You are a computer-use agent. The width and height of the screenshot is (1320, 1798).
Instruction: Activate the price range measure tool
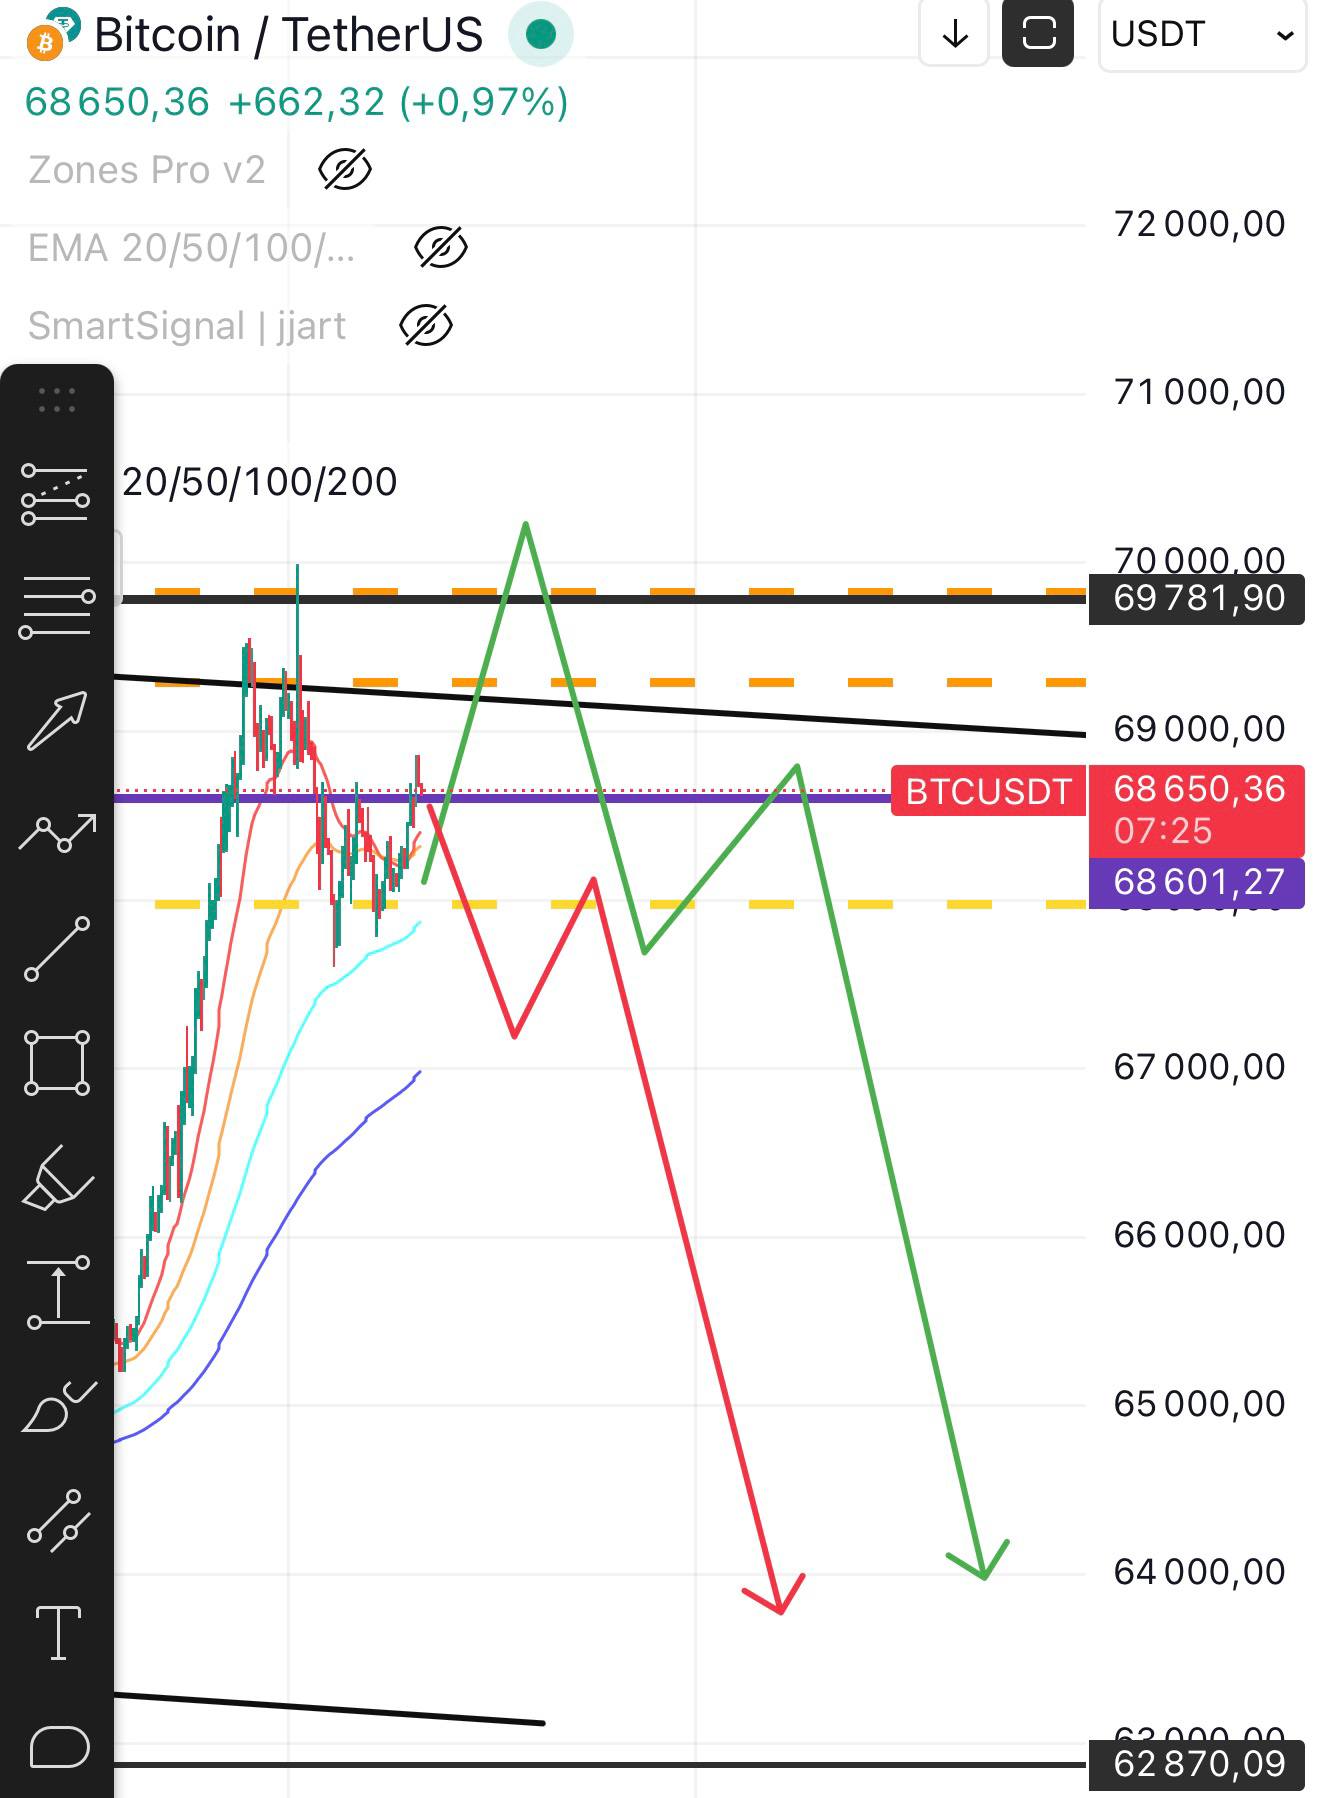point(58,1293)
